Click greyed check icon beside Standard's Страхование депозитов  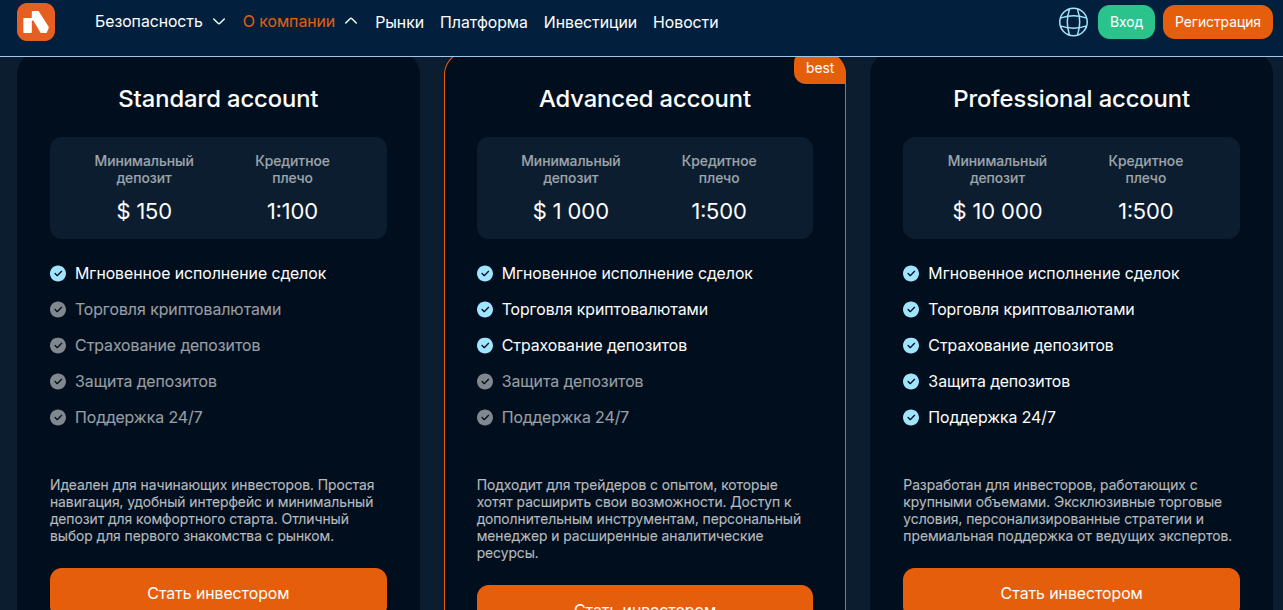[x=58, y=346]
